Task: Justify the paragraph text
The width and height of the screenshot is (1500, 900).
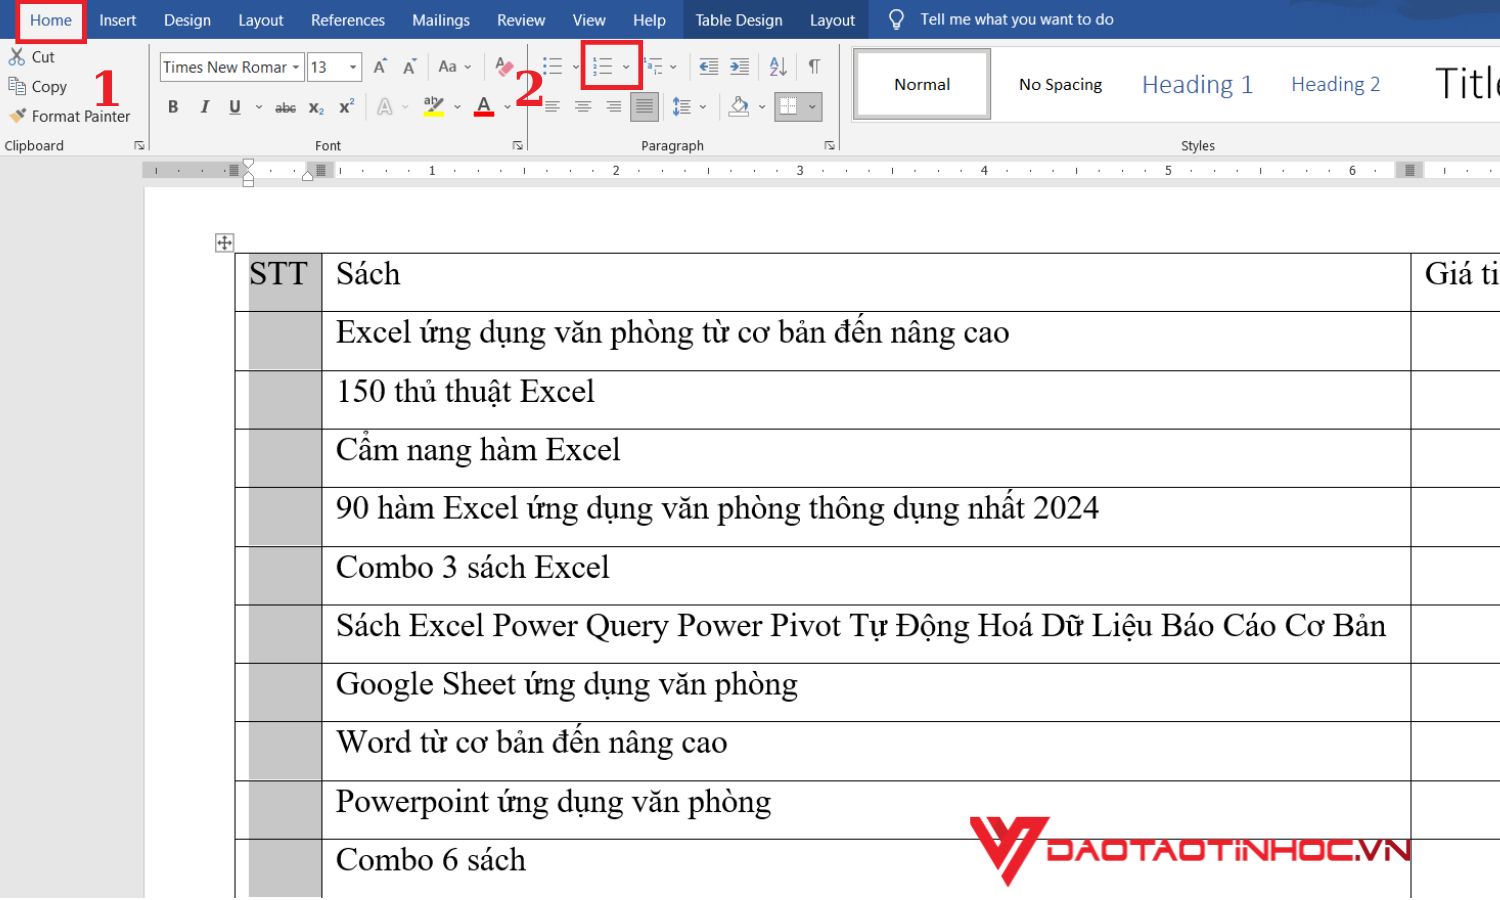Action: [x=645, y=107]
